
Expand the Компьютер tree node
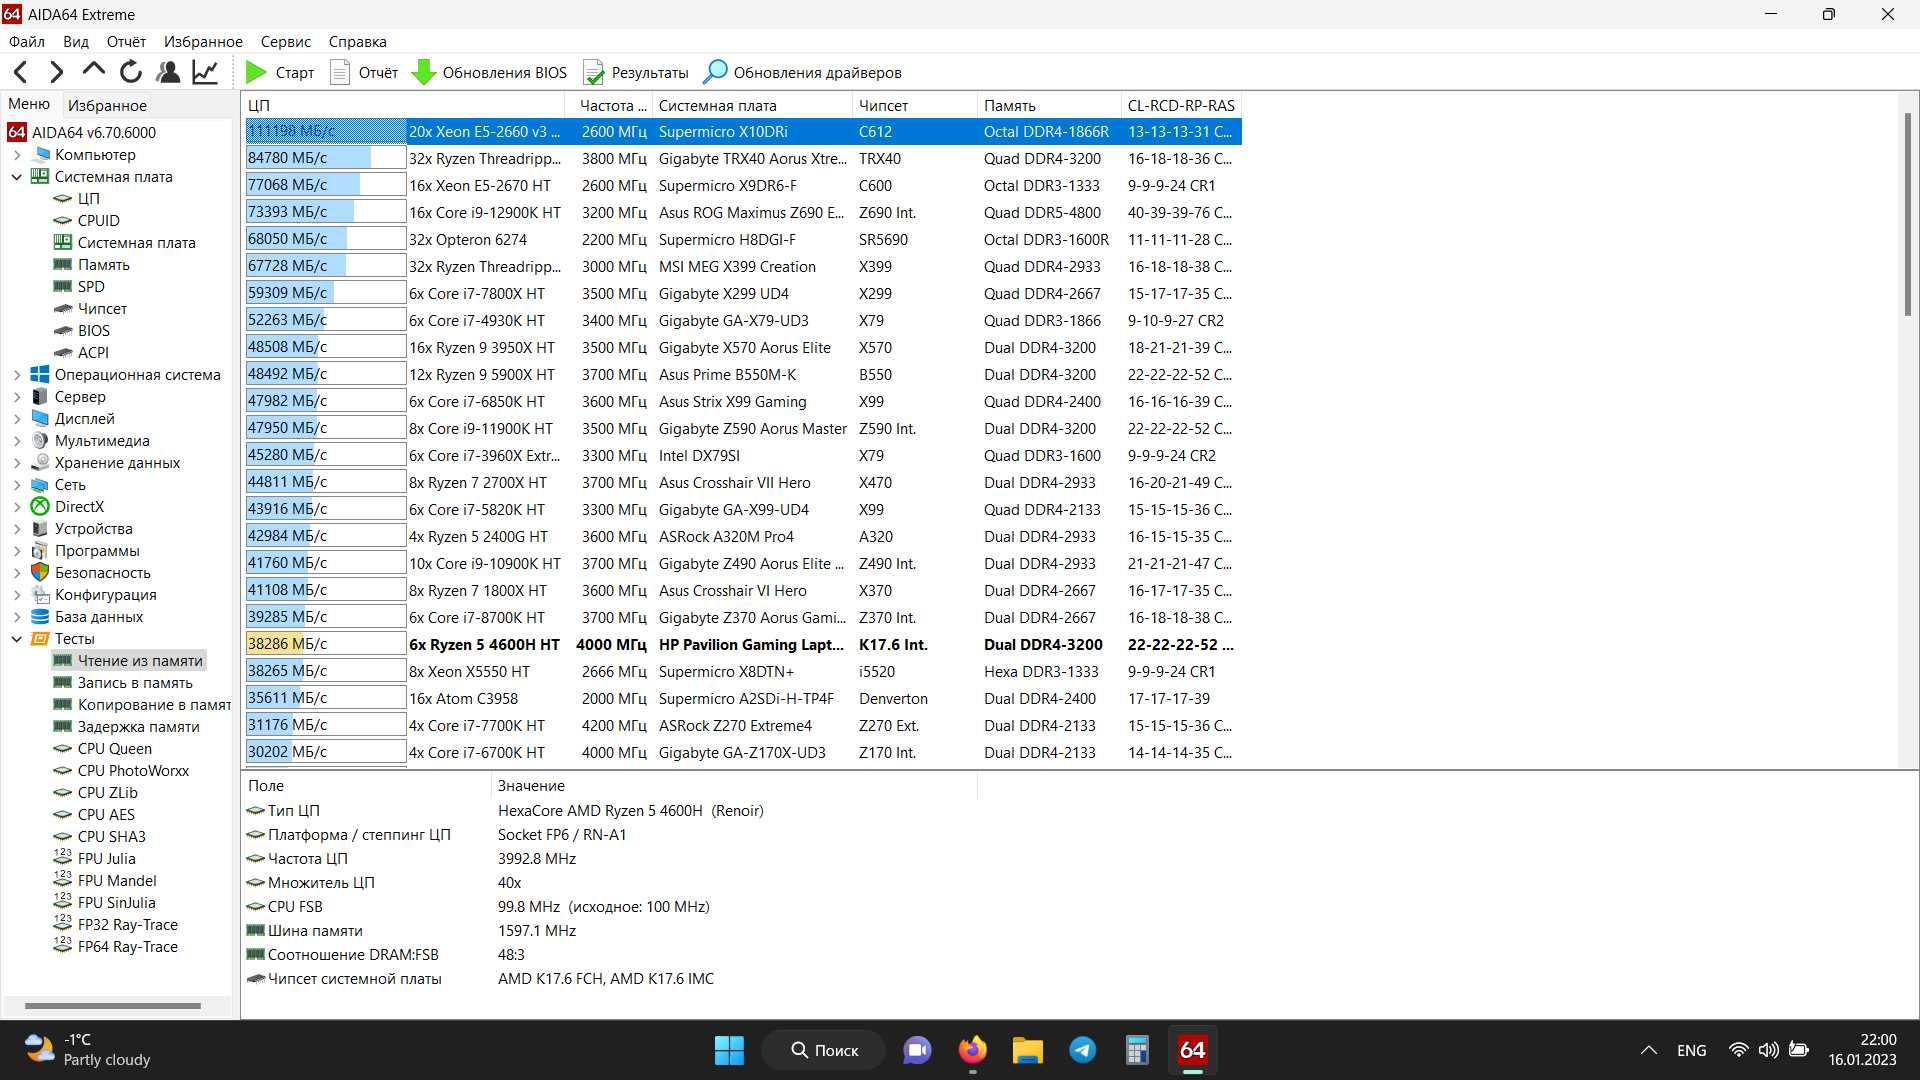(17, 155)
